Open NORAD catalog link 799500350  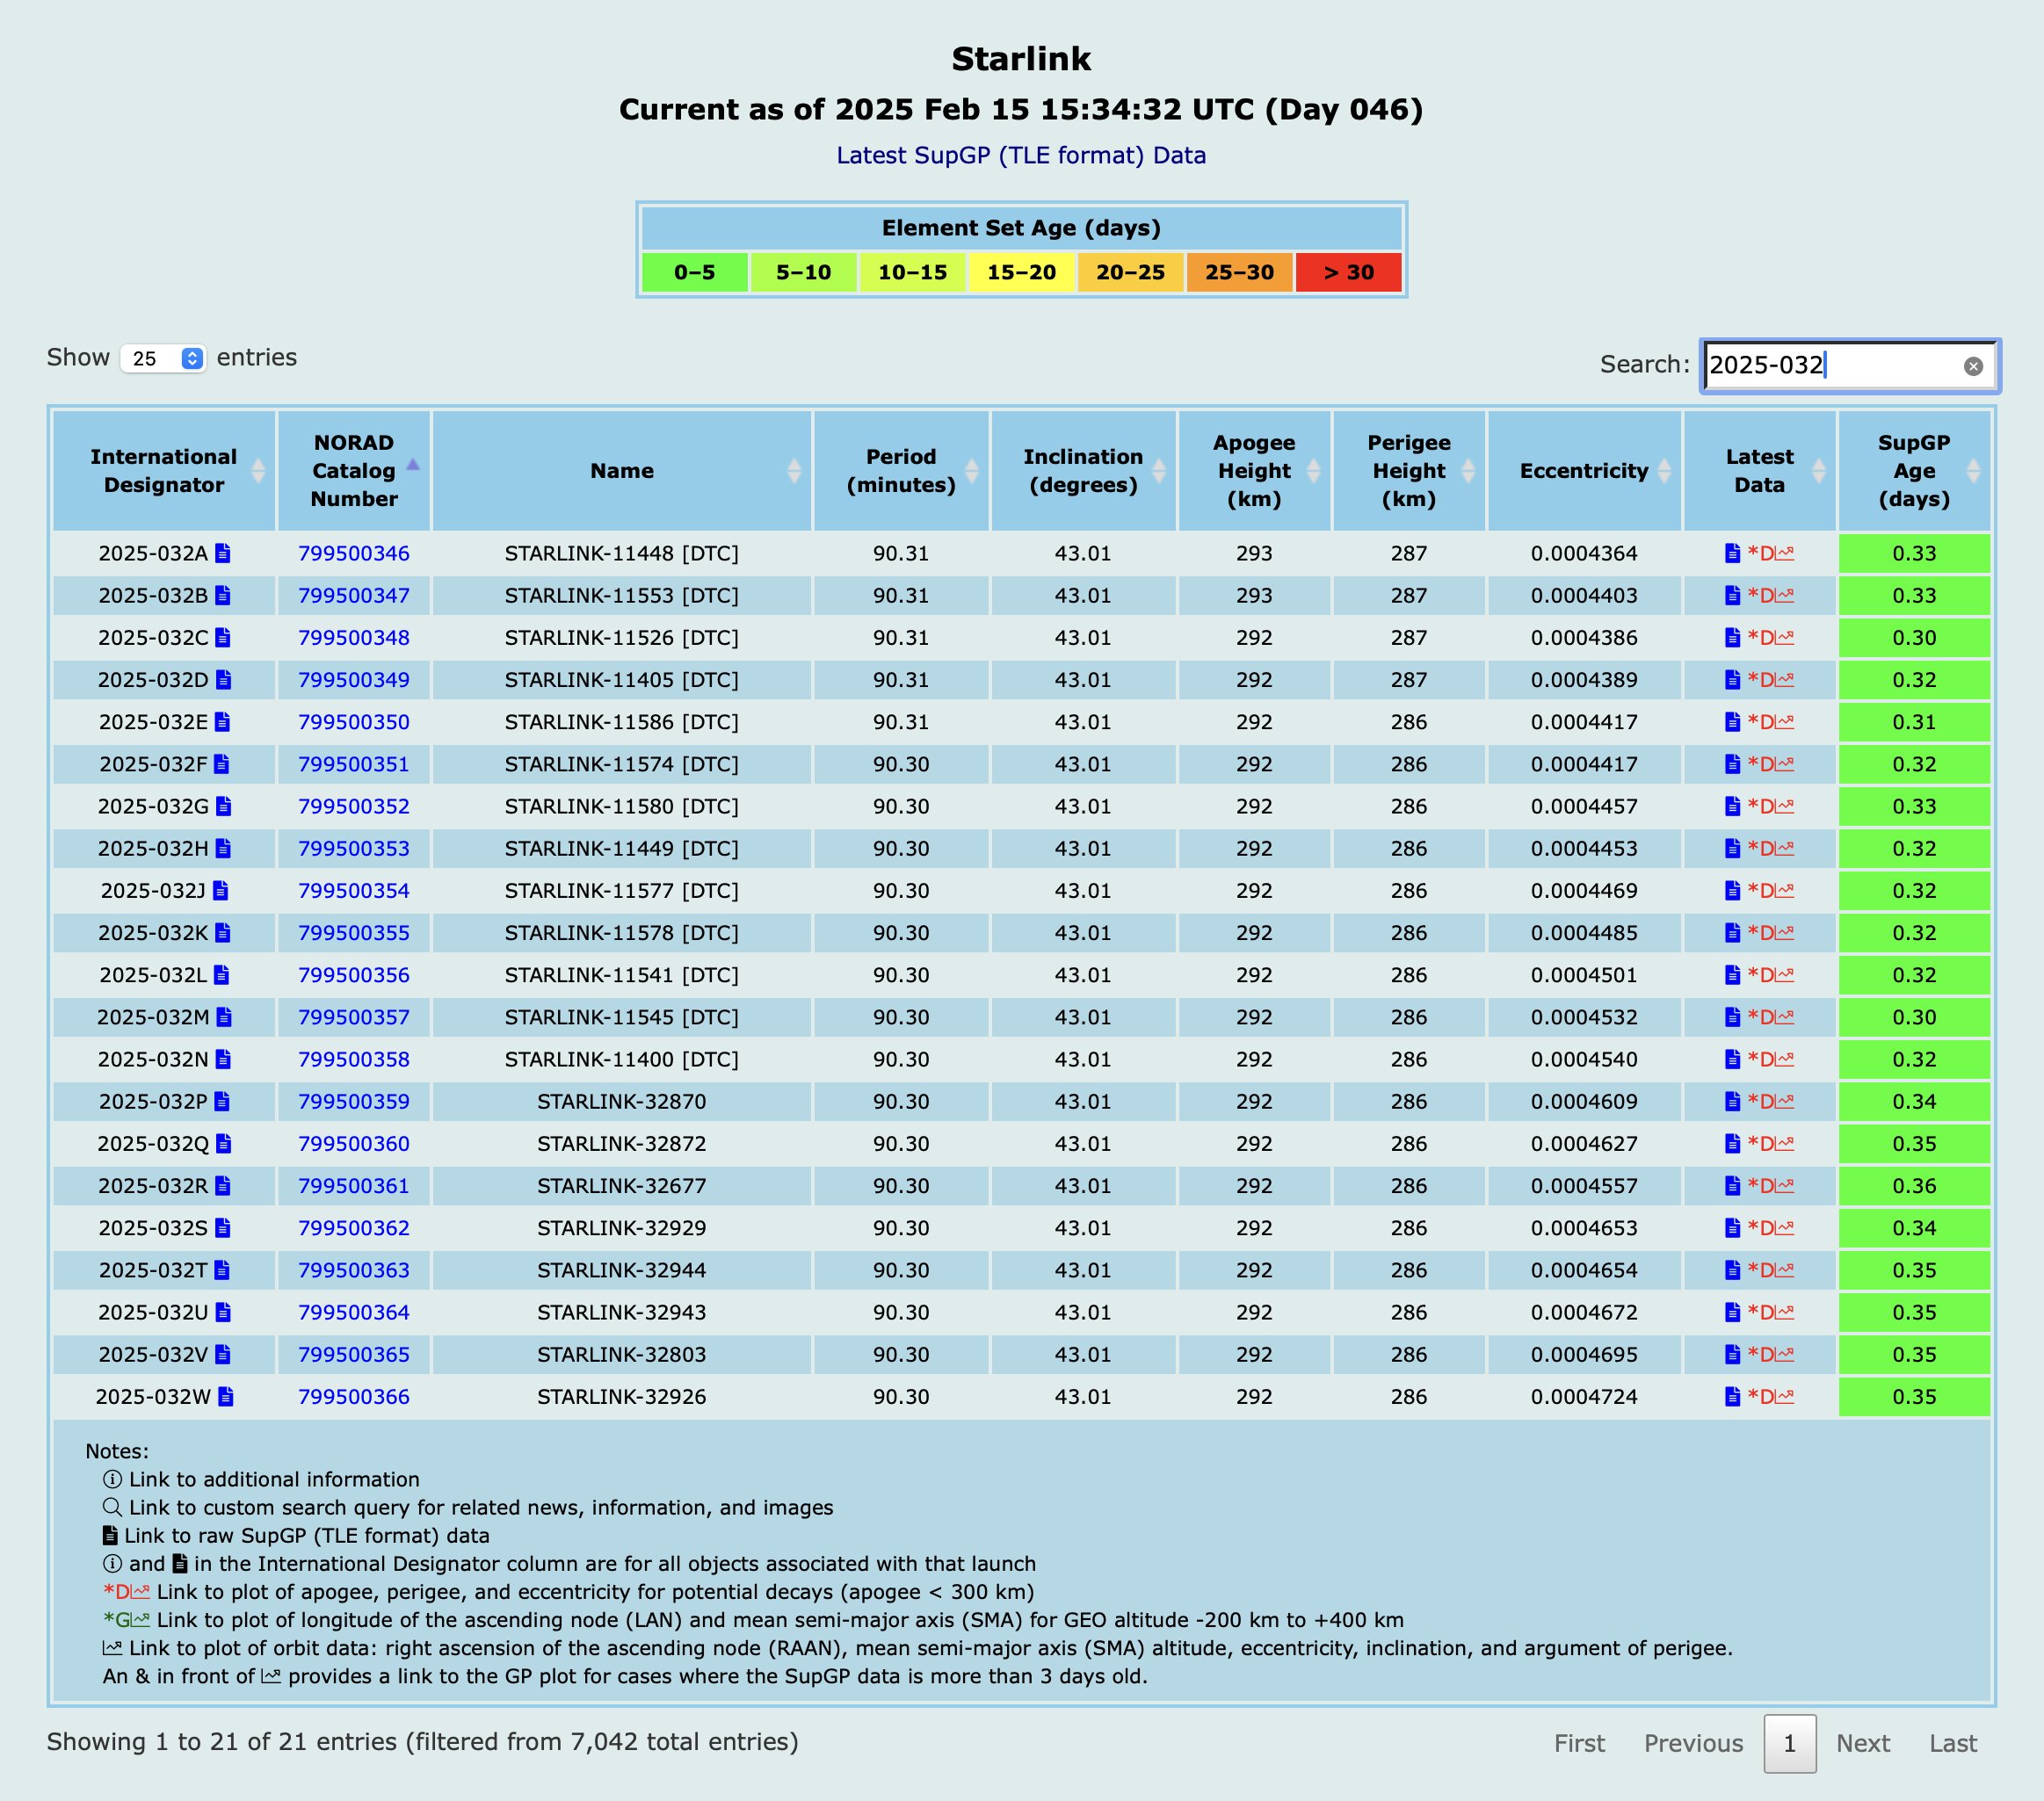click(x=354, y=722)
